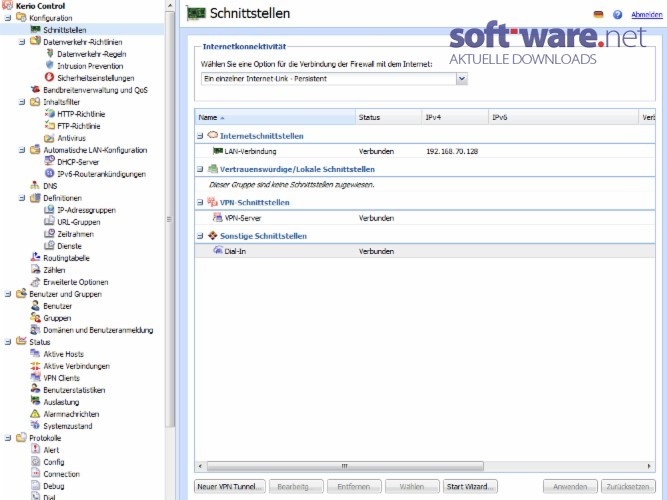The height and width of the screenshot is (500, 667).
Task: Click the Gruppen icon
Action: 35,317
